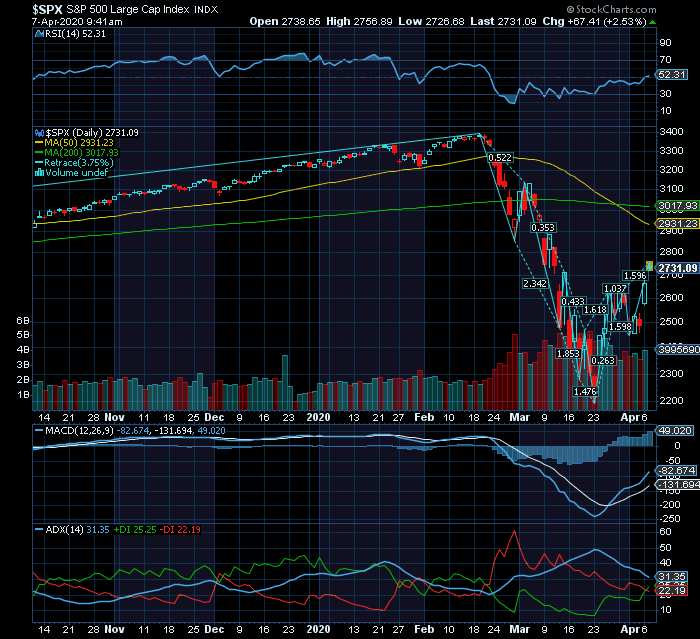Click the 52.31 RSI value tag on right axis

tap(672, 75)
